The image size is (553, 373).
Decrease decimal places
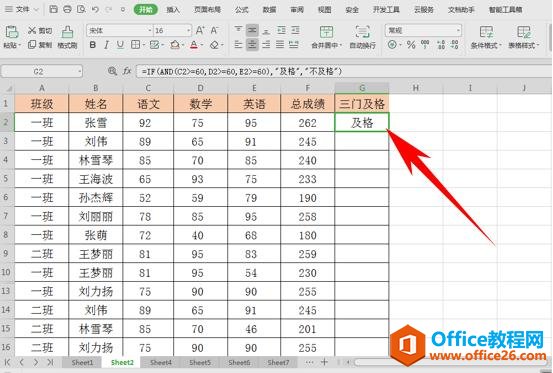tap(455, 44)
